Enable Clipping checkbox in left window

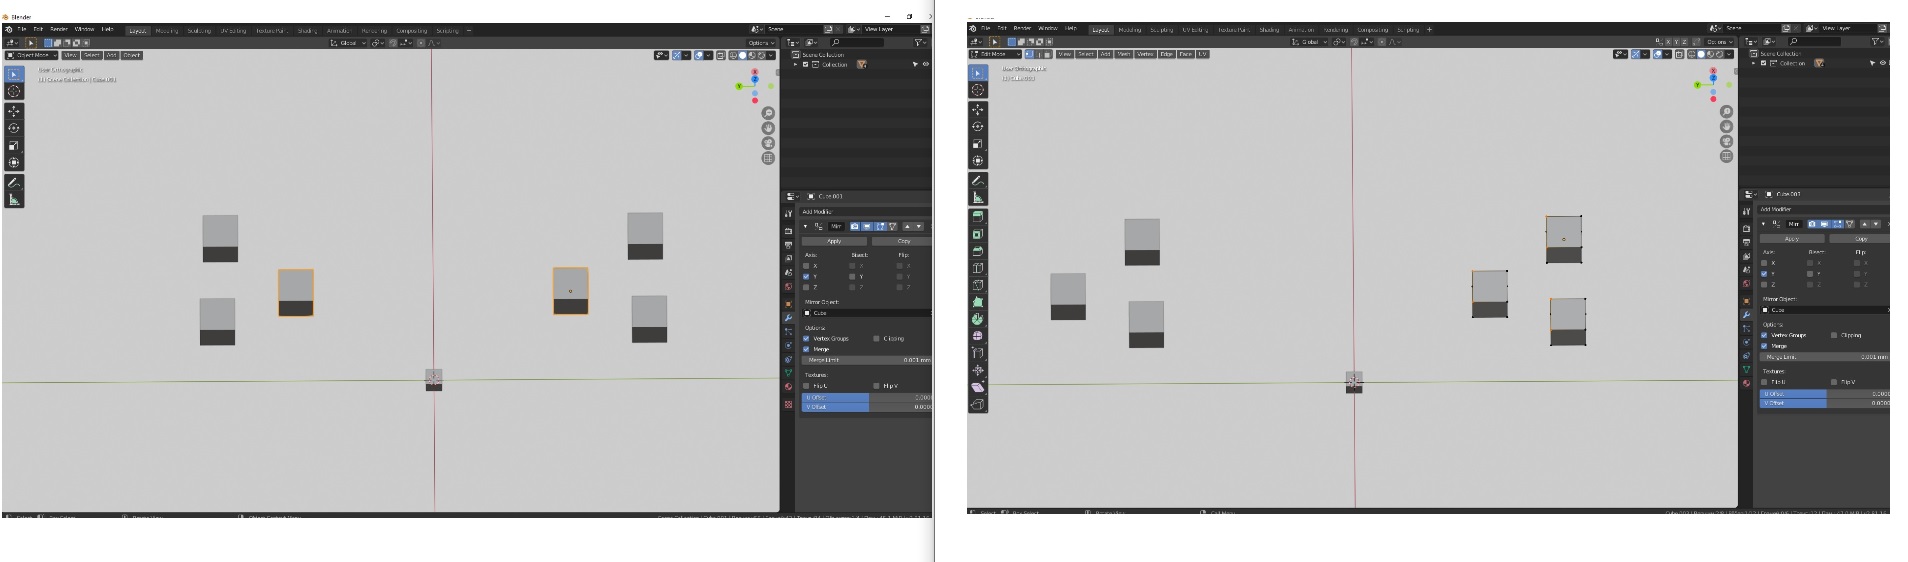[x=876, y=338]
